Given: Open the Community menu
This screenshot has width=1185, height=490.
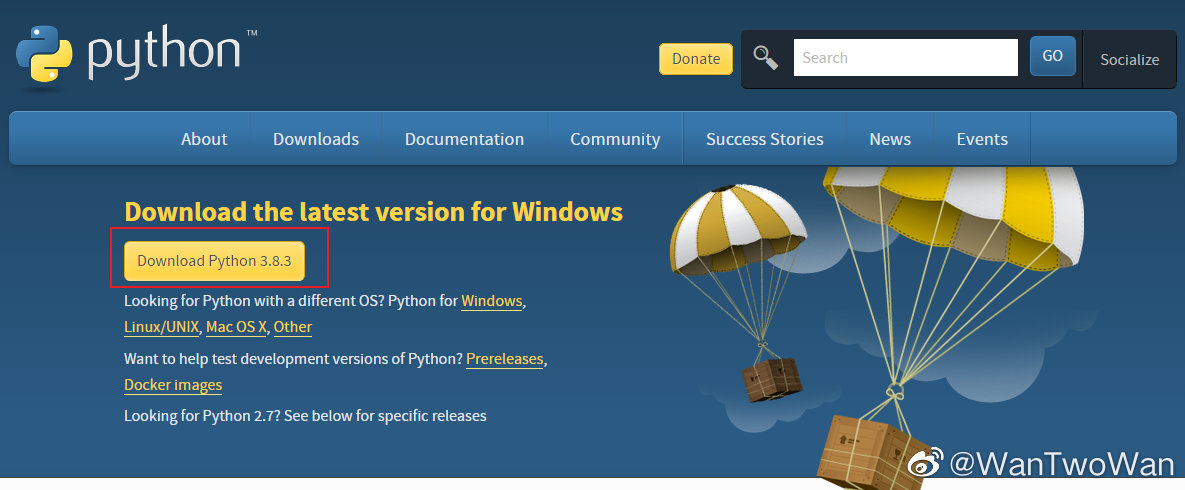Looking at the screenshot, I should pyautogui.click(x=615, y=139).
